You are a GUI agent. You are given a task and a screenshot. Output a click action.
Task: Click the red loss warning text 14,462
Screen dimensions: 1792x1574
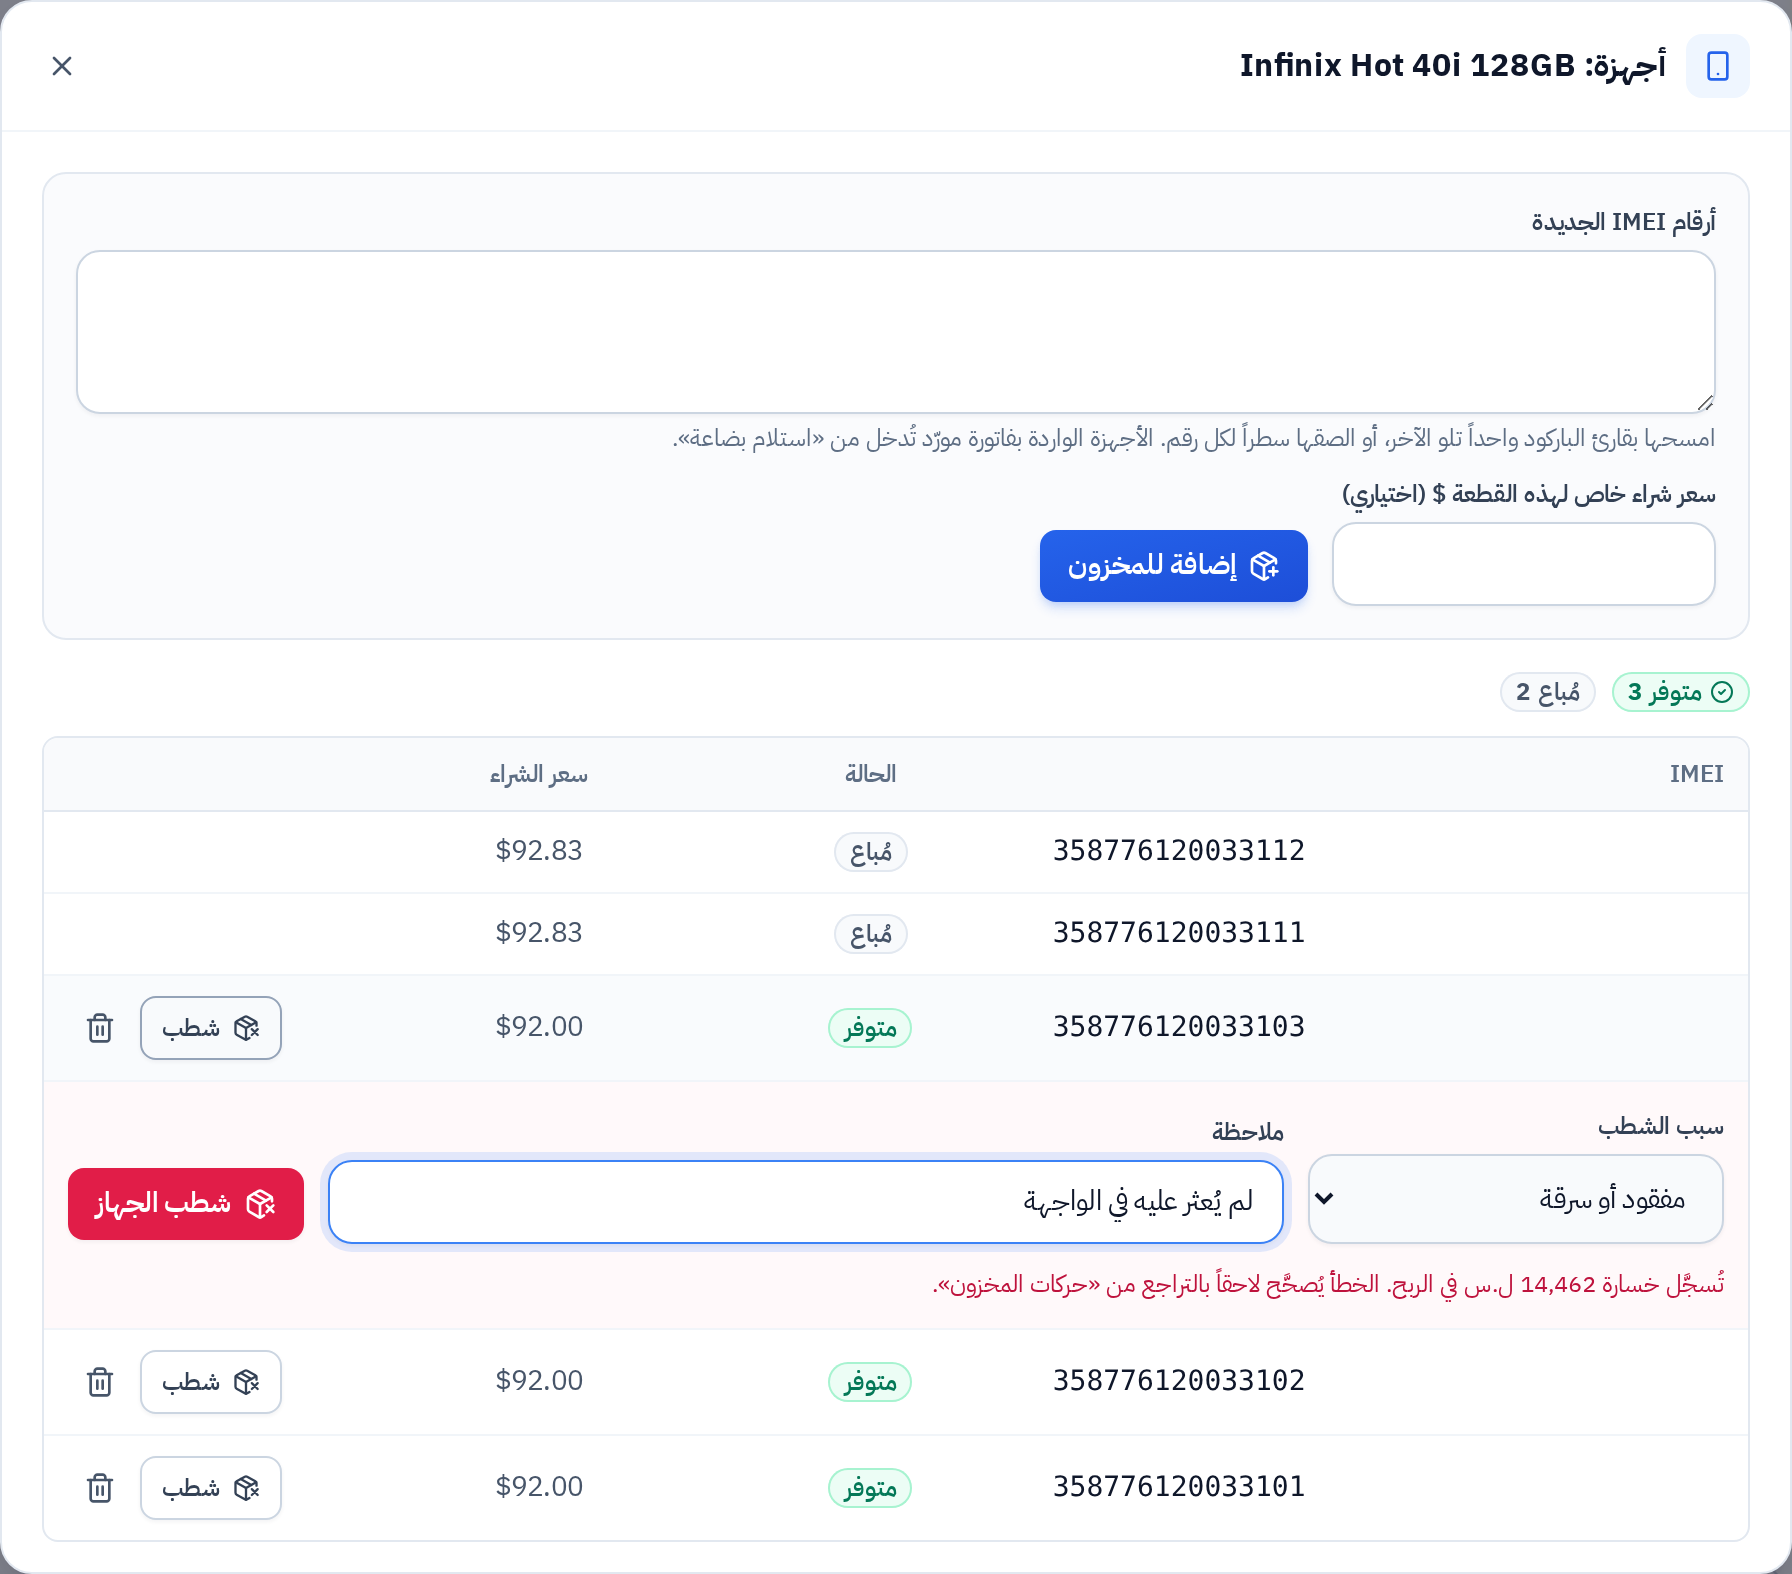[x=1328, y=1284]
